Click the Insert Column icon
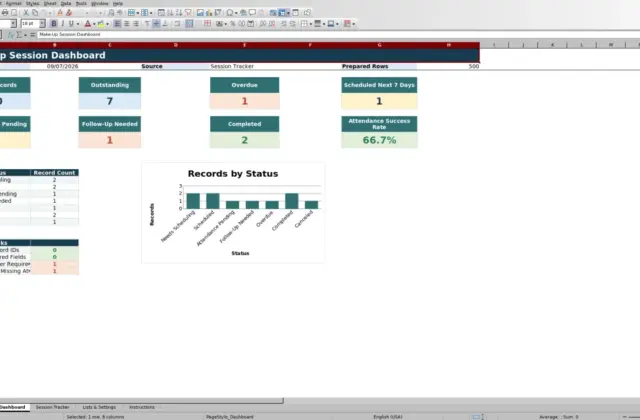Screen dimensions: 640x420 click(x=144, y=13)
